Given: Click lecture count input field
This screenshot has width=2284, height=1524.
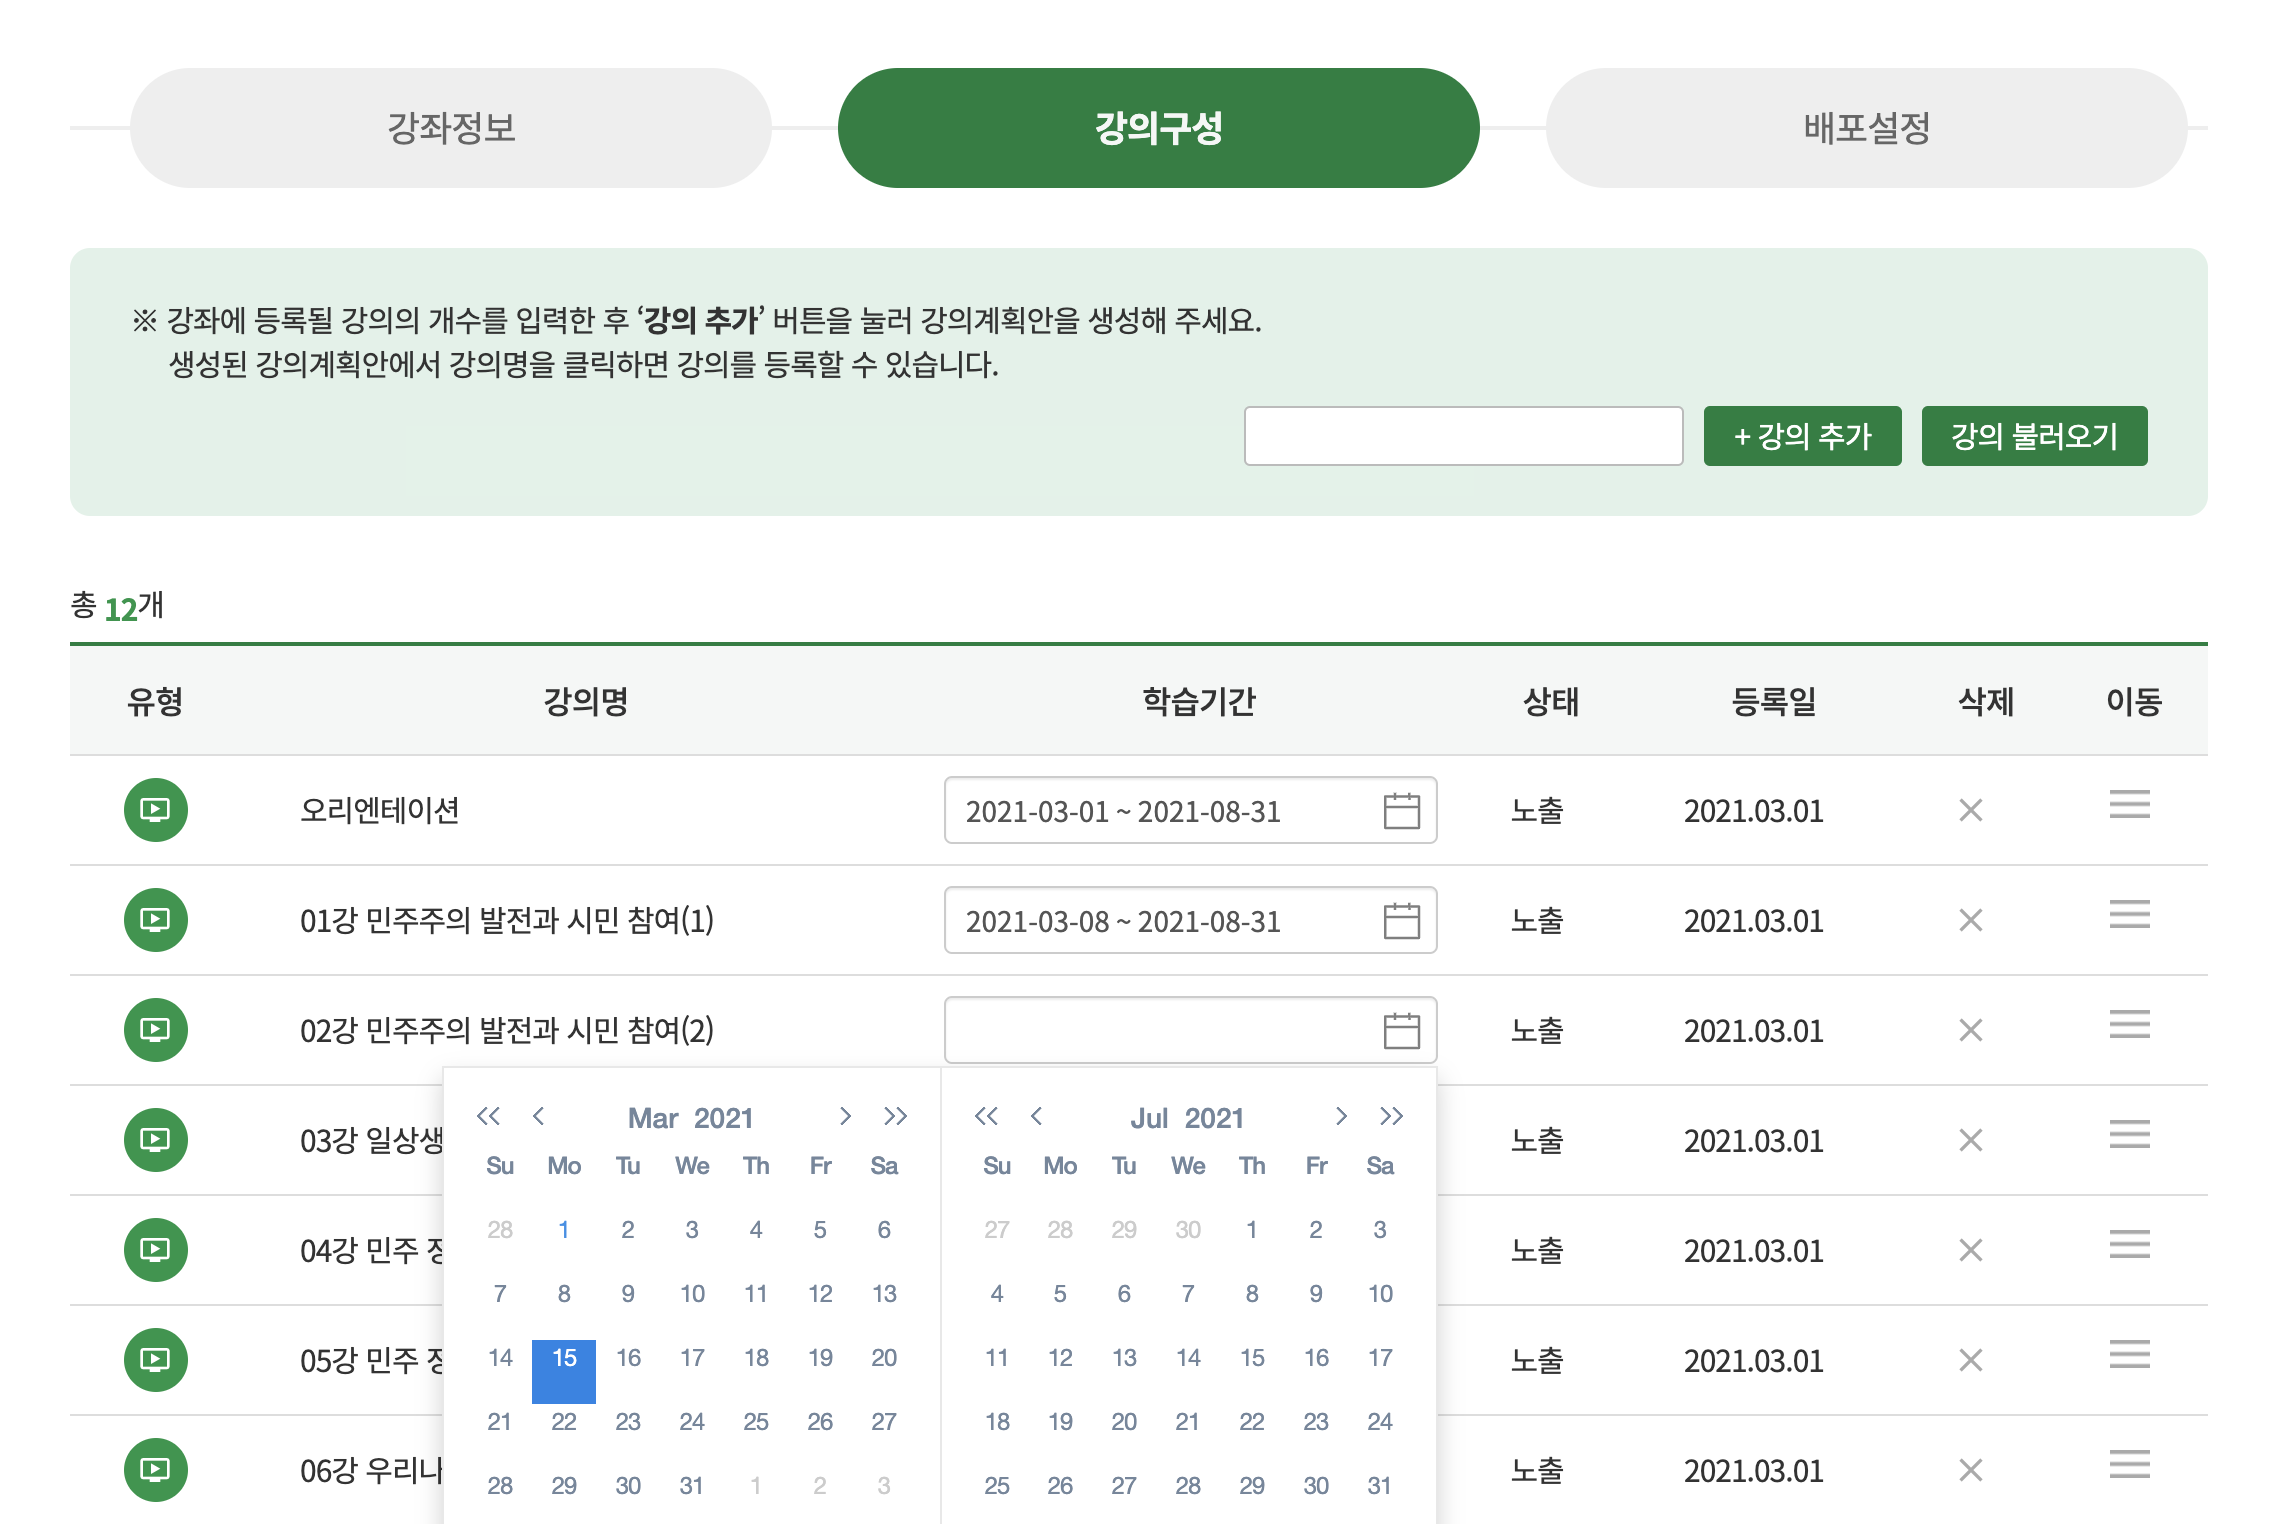Looking at the screenshot, I should pos(1462,436).
